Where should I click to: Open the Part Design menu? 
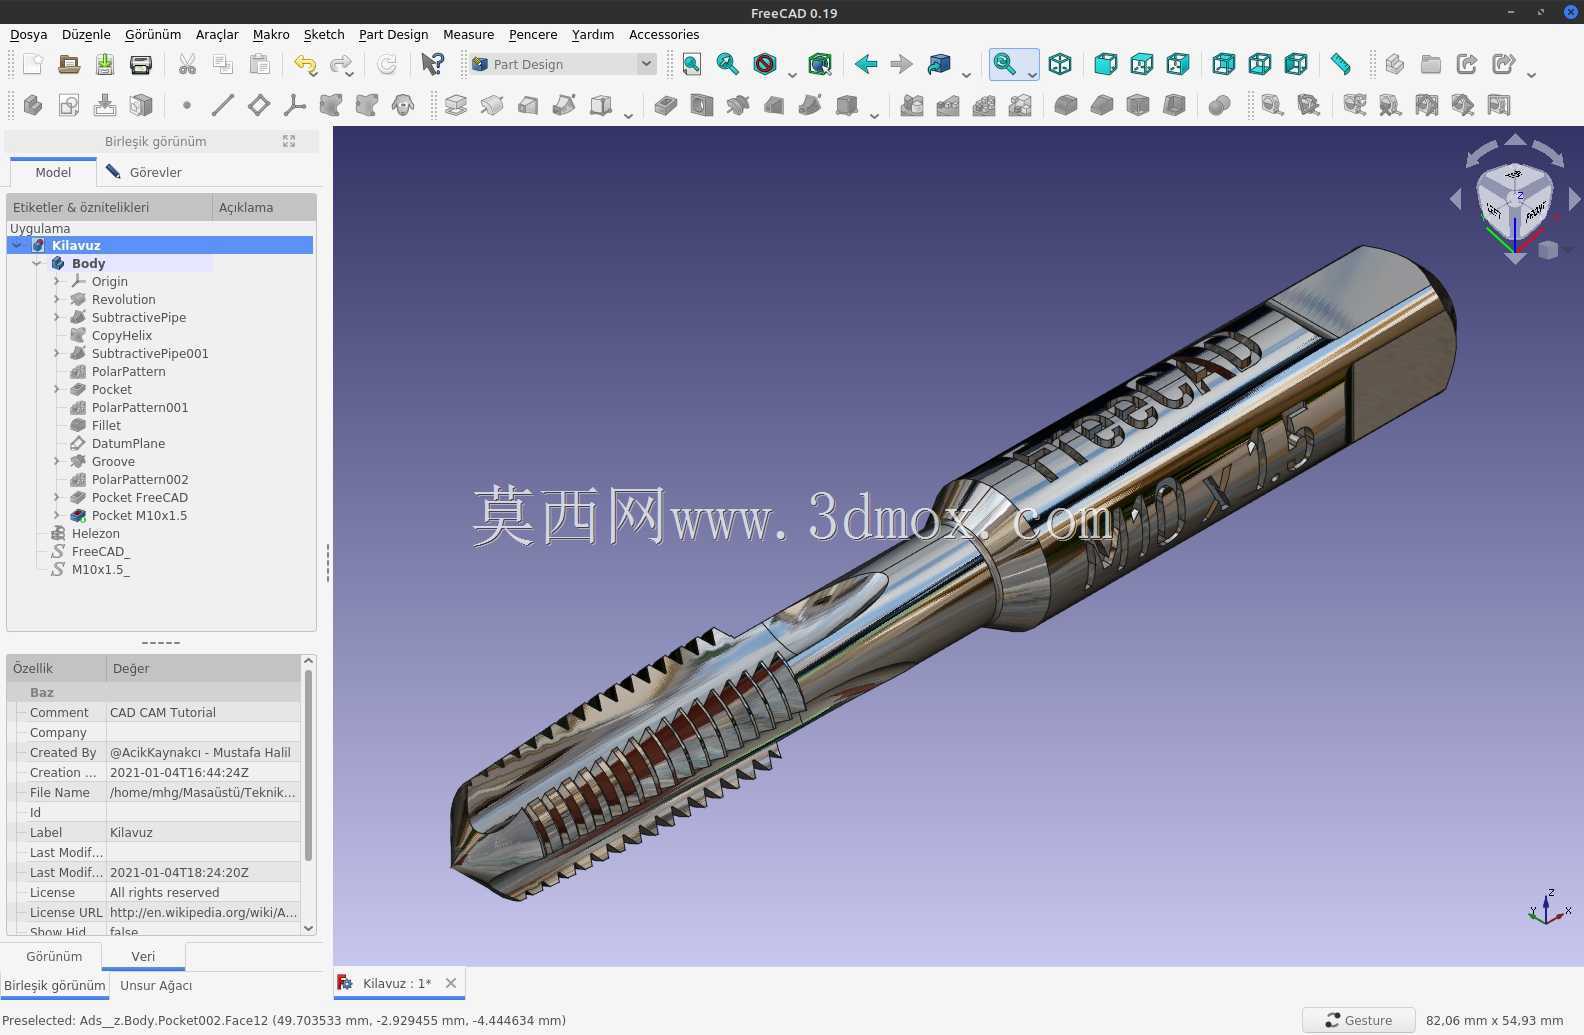click(x=393, y=34)
